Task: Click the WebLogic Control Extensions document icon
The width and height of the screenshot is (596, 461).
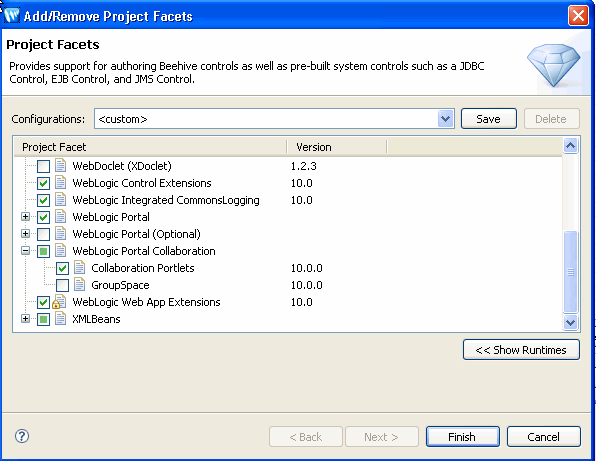Action: [x=60, y=182]
